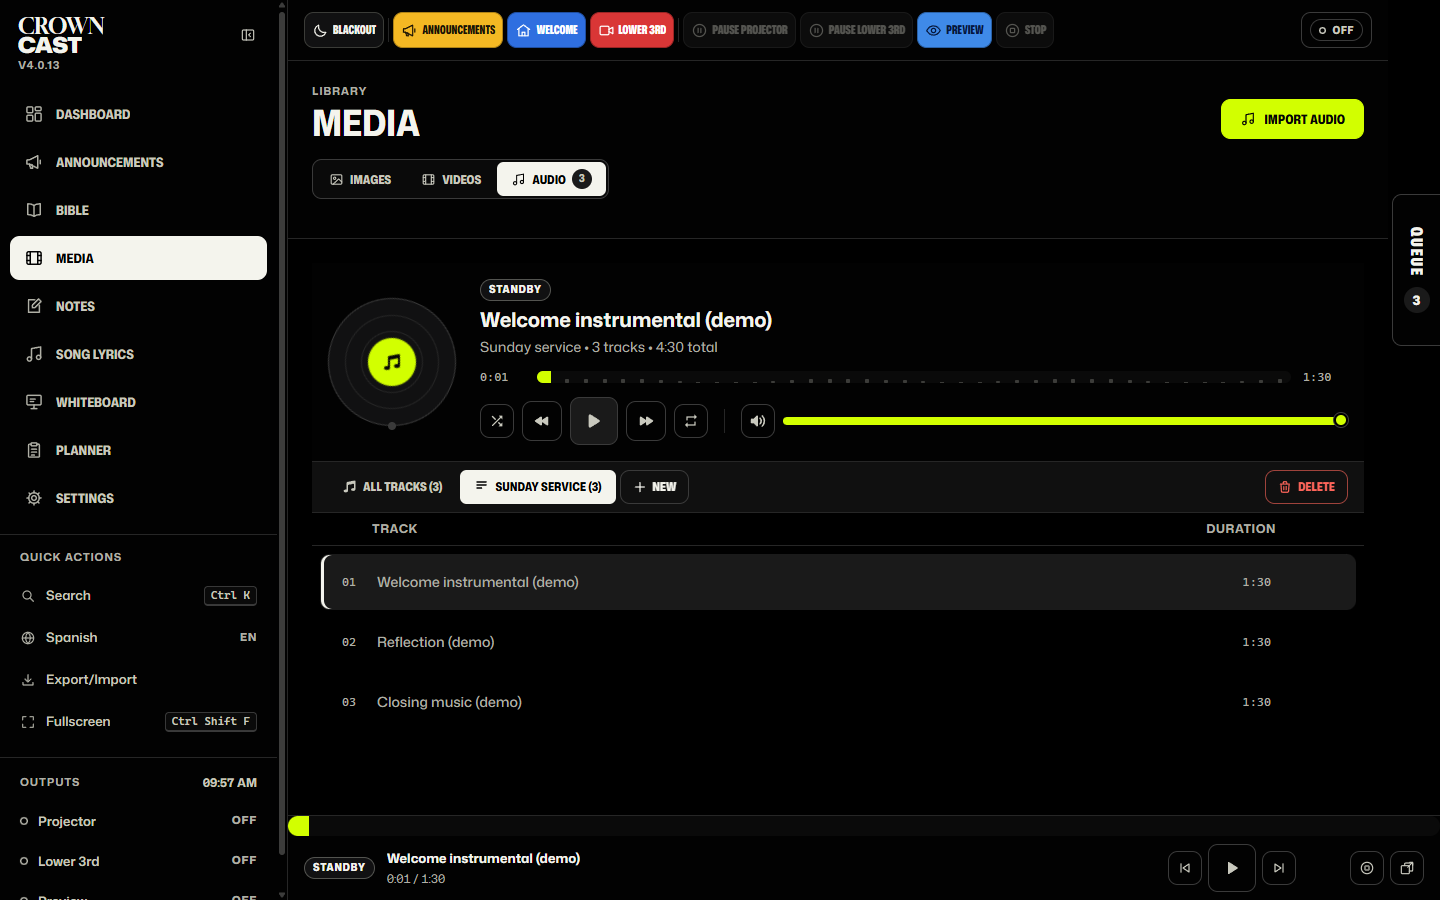This screenshot has height=900, width=1440.
Task: Click the stop icon in the bottom bar
Action: pyautogui.click(x=1367, y=868)
